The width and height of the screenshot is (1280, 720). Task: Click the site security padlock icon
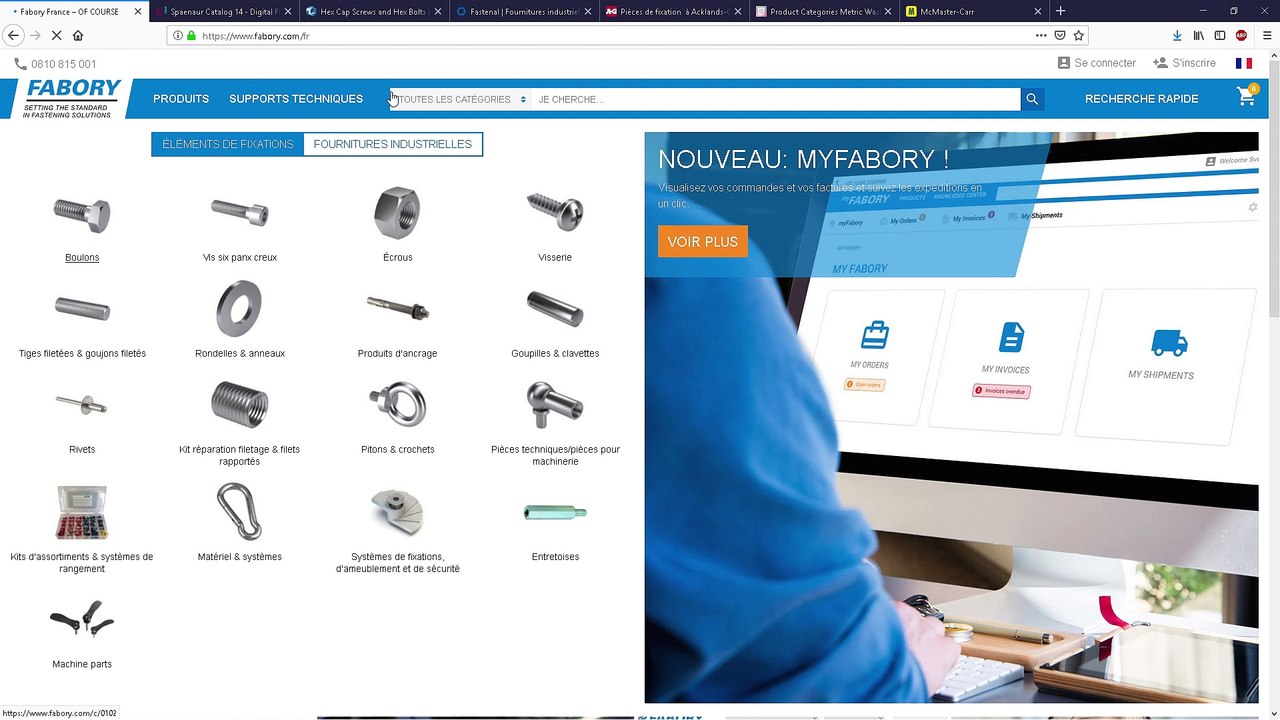point(191,35)
